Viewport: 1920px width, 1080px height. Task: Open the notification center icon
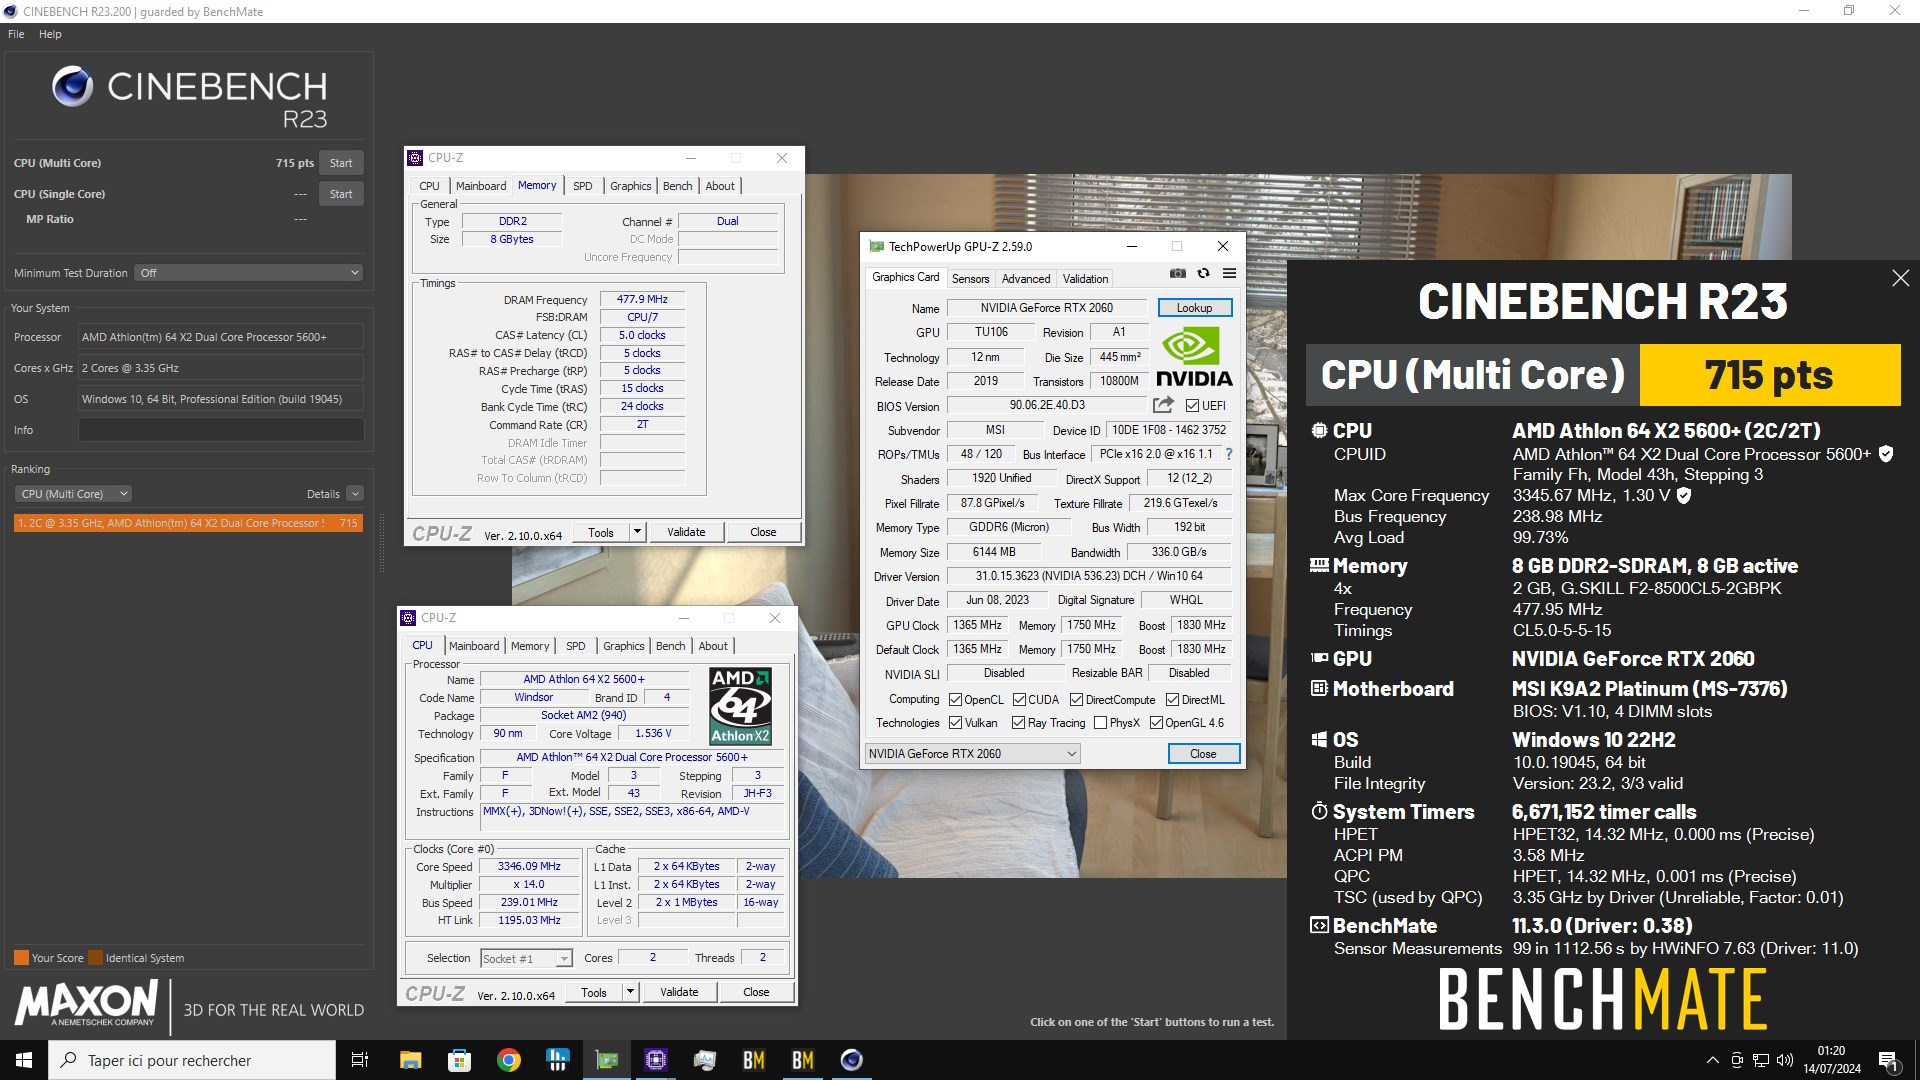[1888, 1060]
